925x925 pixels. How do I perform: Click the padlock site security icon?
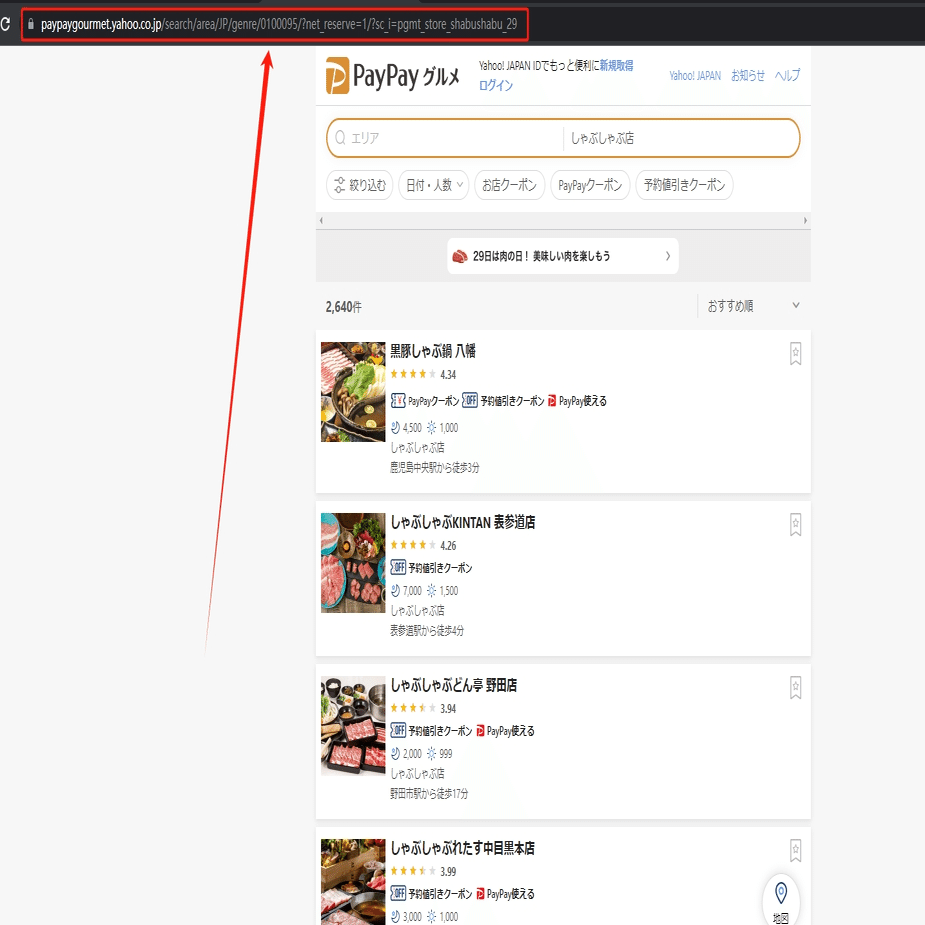point(31,24)
